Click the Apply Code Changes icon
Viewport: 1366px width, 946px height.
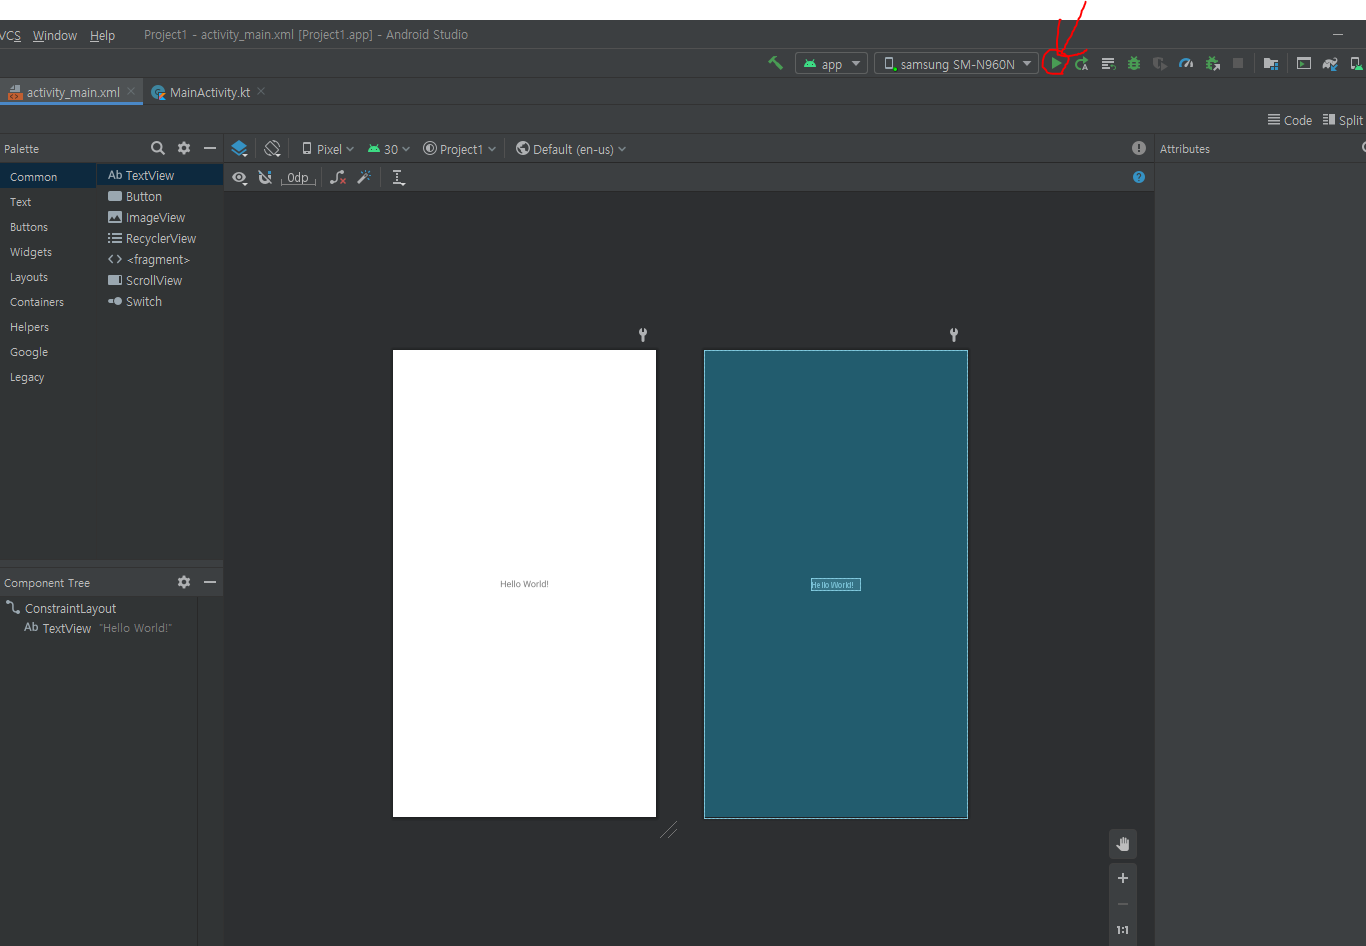point(1108,63)
